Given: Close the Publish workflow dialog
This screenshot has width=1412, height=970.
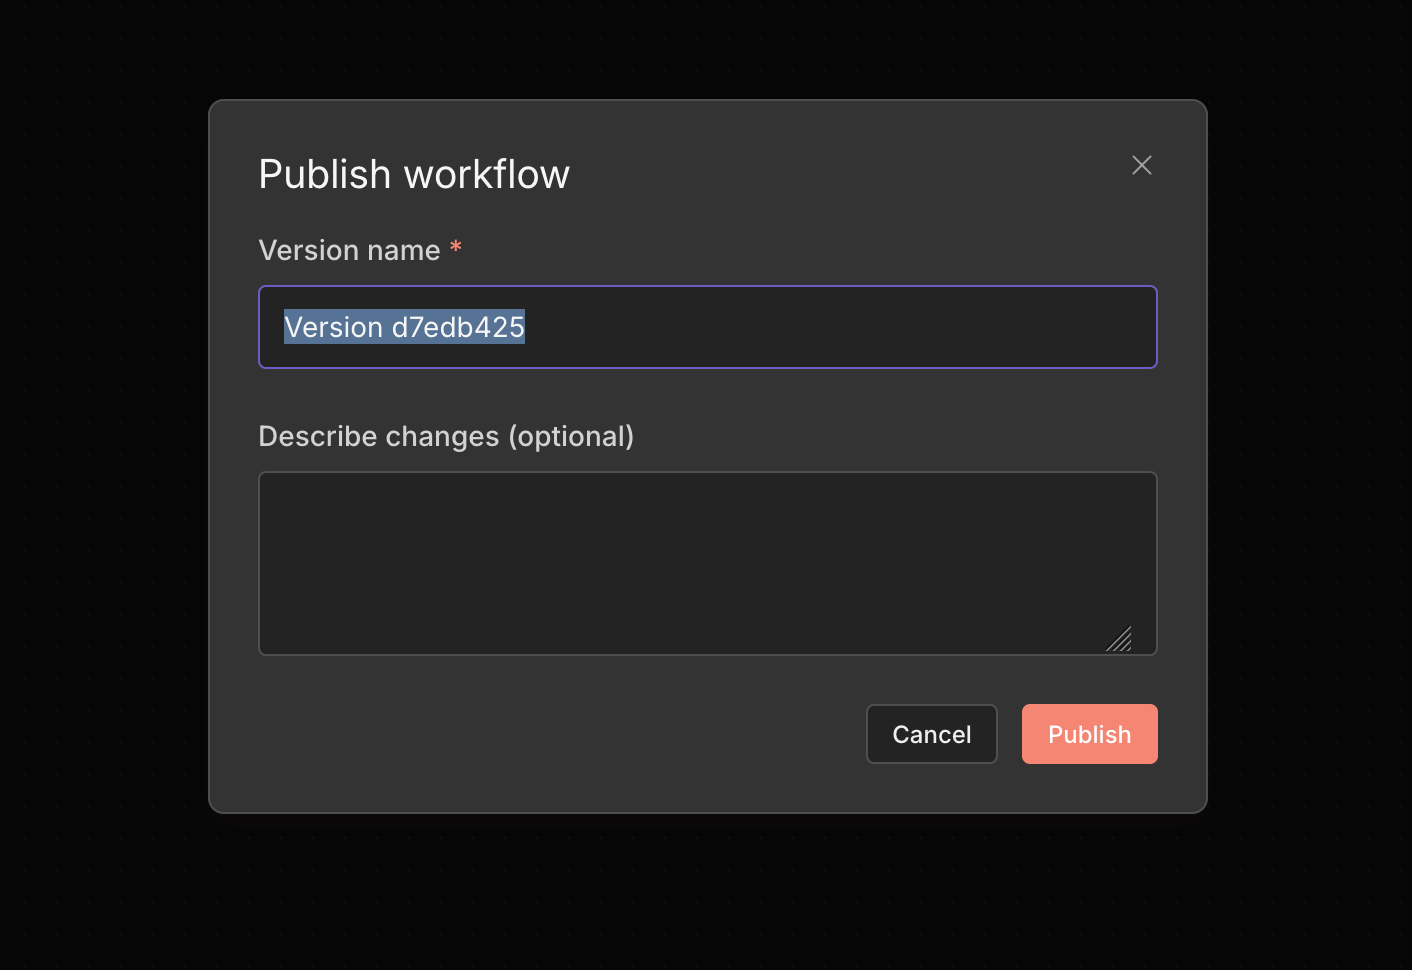Looking at the screenshot, I should coord(1142,165).
